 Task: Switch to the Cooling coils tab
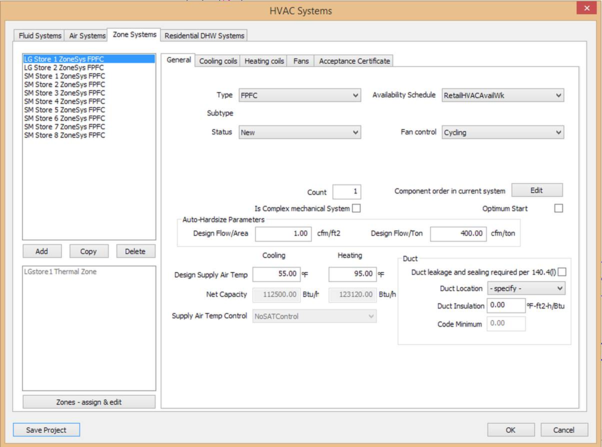[218, 61]
